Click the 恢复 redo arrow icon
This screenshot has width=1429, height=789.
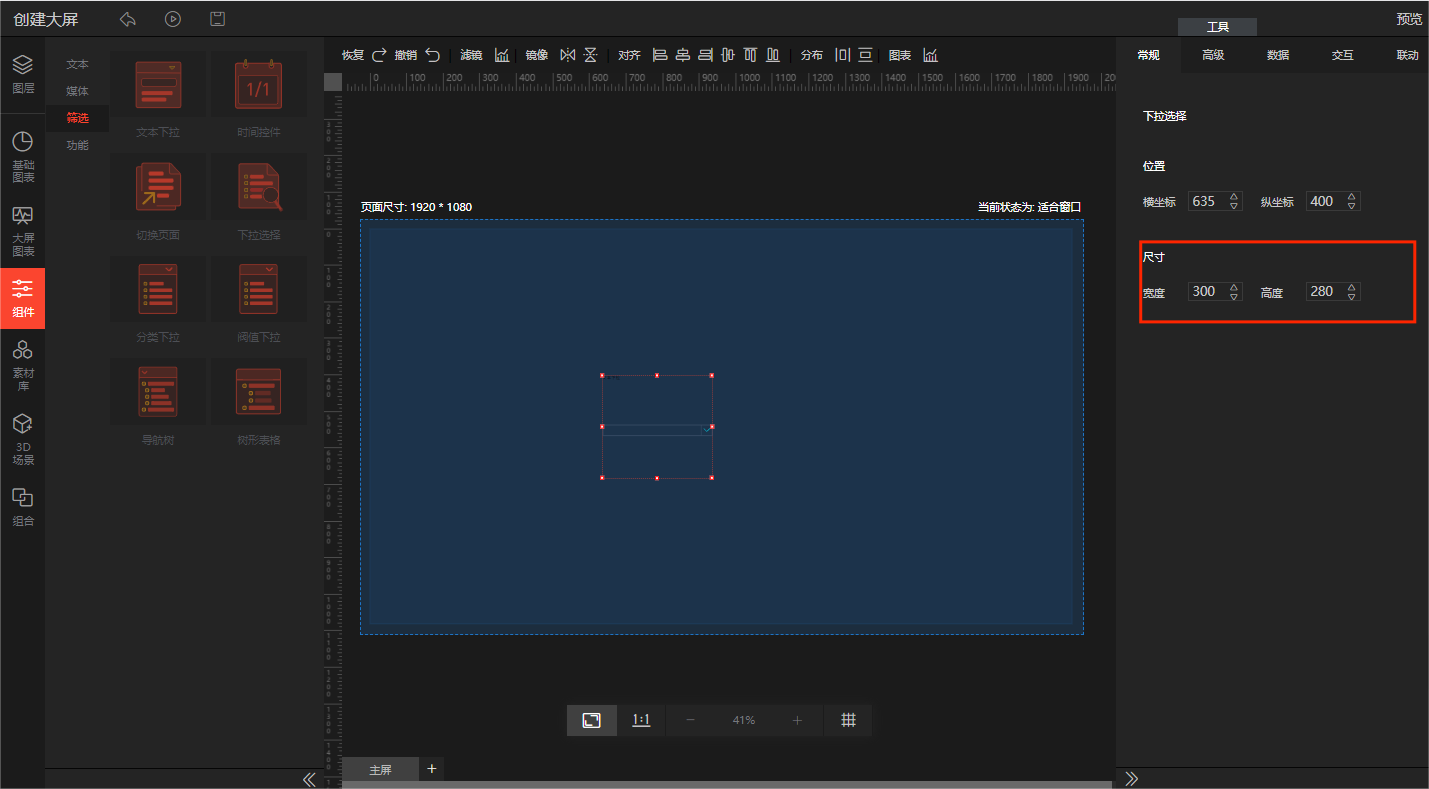379,55
